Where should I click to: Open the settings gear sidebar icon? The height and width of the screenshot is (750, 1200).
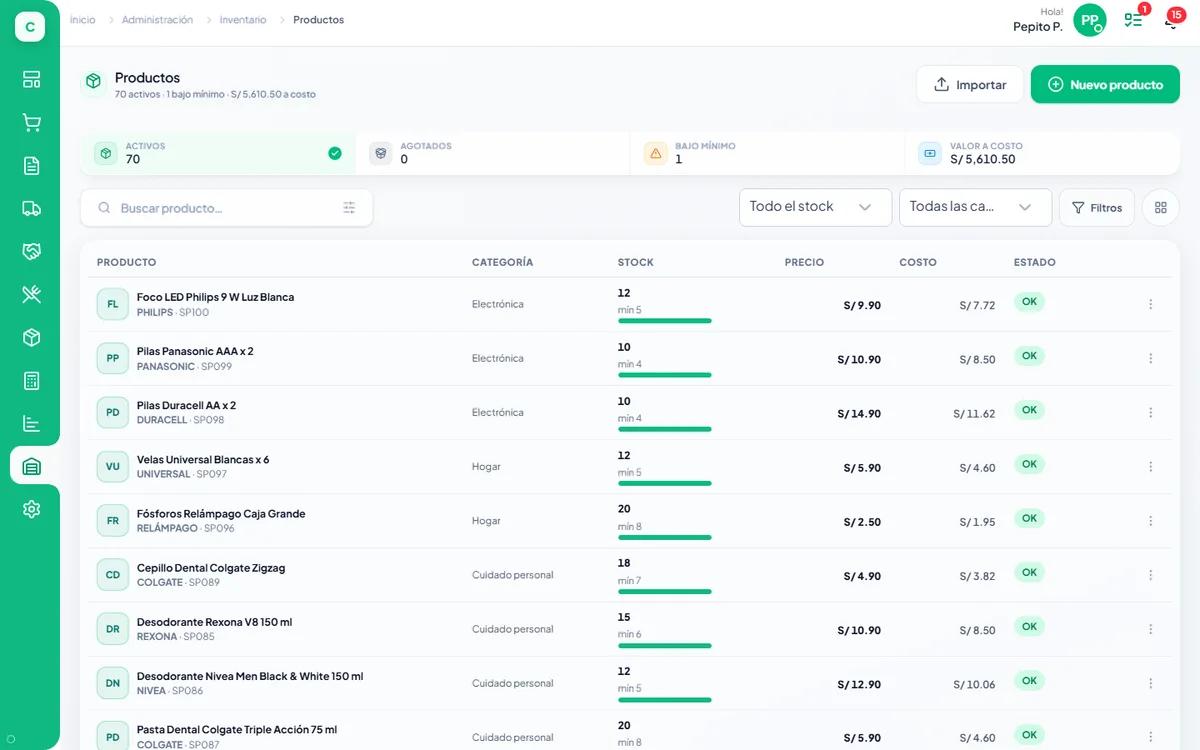click(31, 510)
